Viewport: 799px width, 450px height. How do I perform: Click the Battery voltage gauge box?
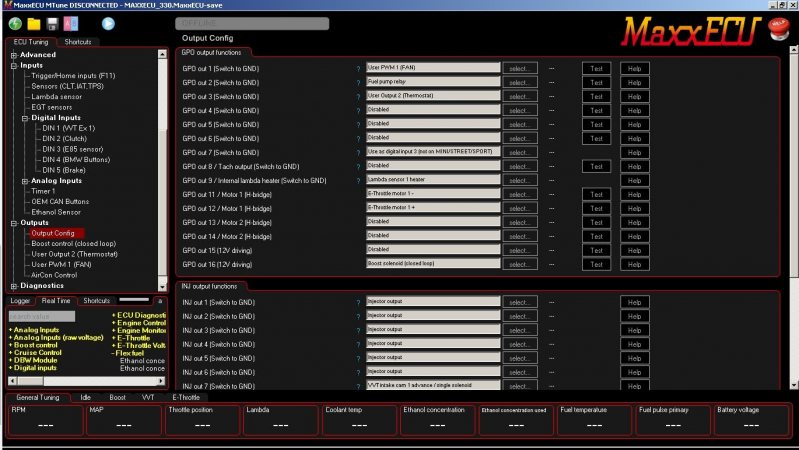click(751, 419)
